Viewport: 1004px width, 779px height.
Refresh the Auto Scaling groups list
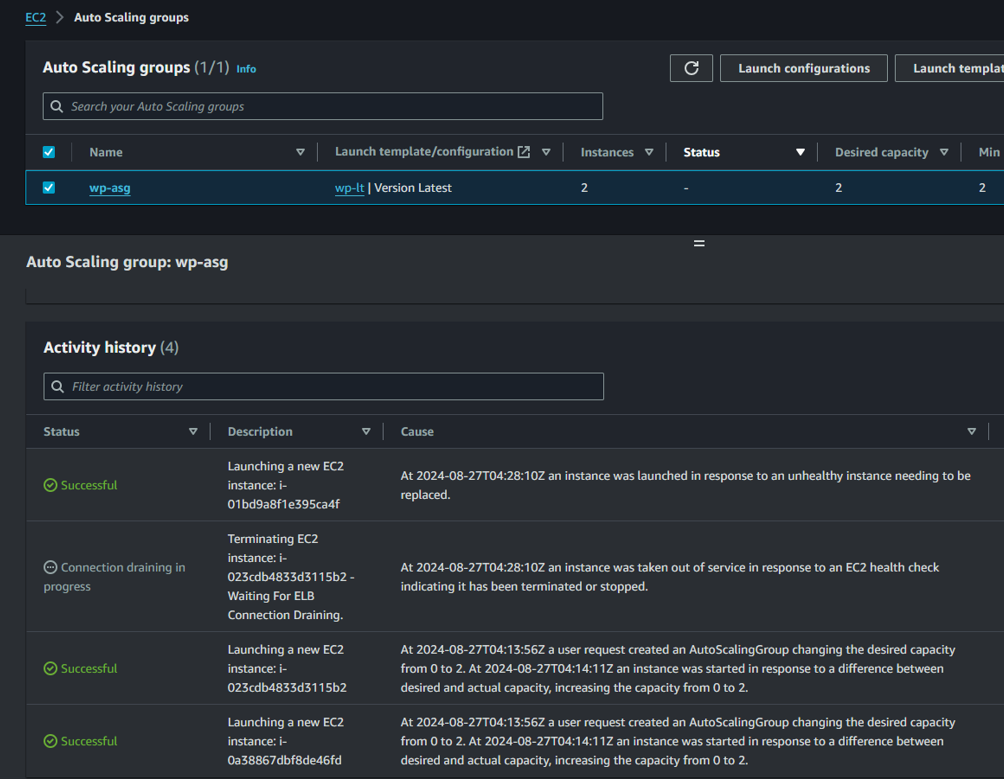(x=691, y=68)
